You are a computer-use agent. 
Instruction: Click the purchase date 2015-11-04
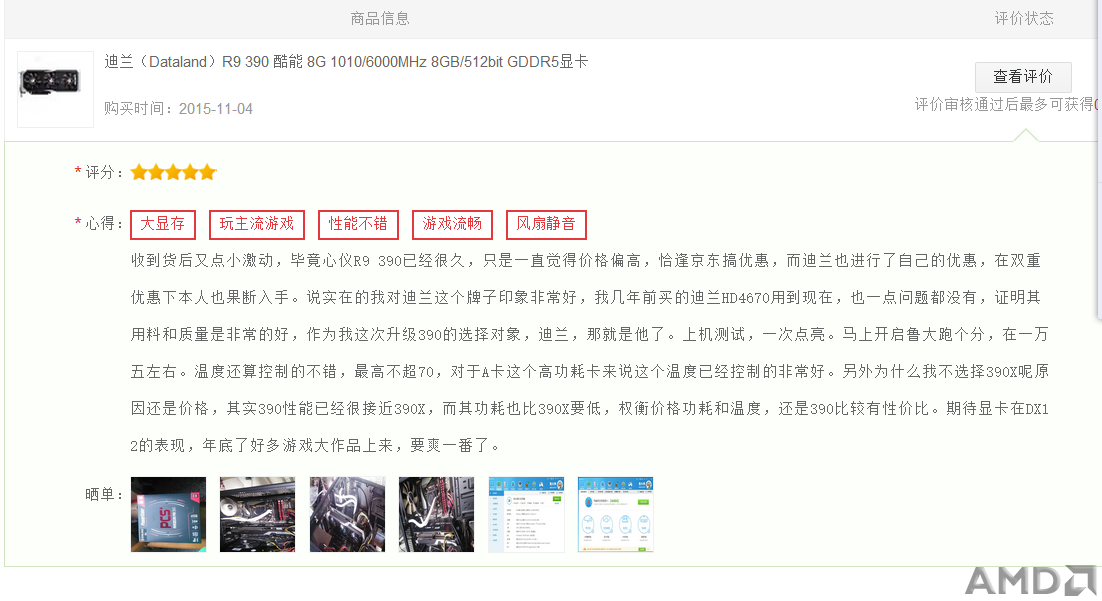pos(215,109)
